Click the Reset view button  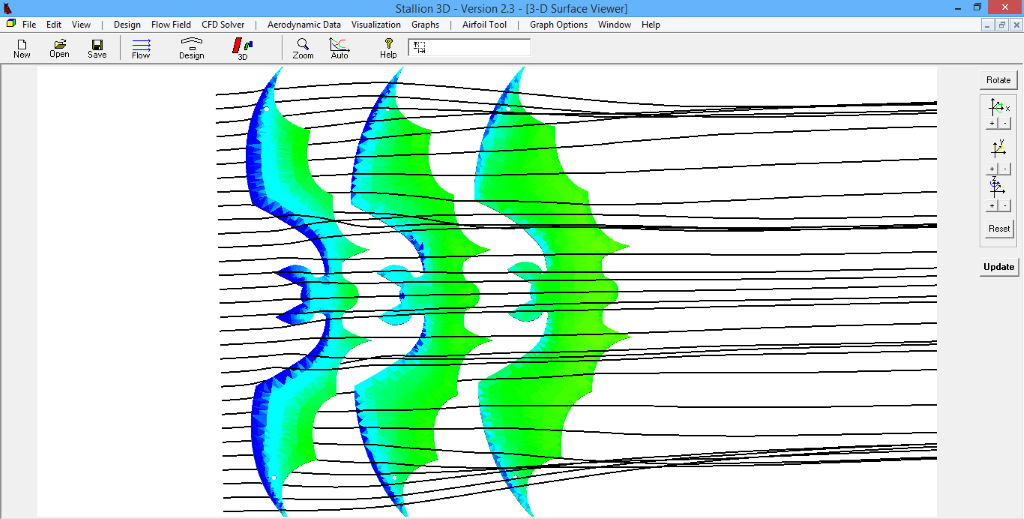tap(999, 228)
